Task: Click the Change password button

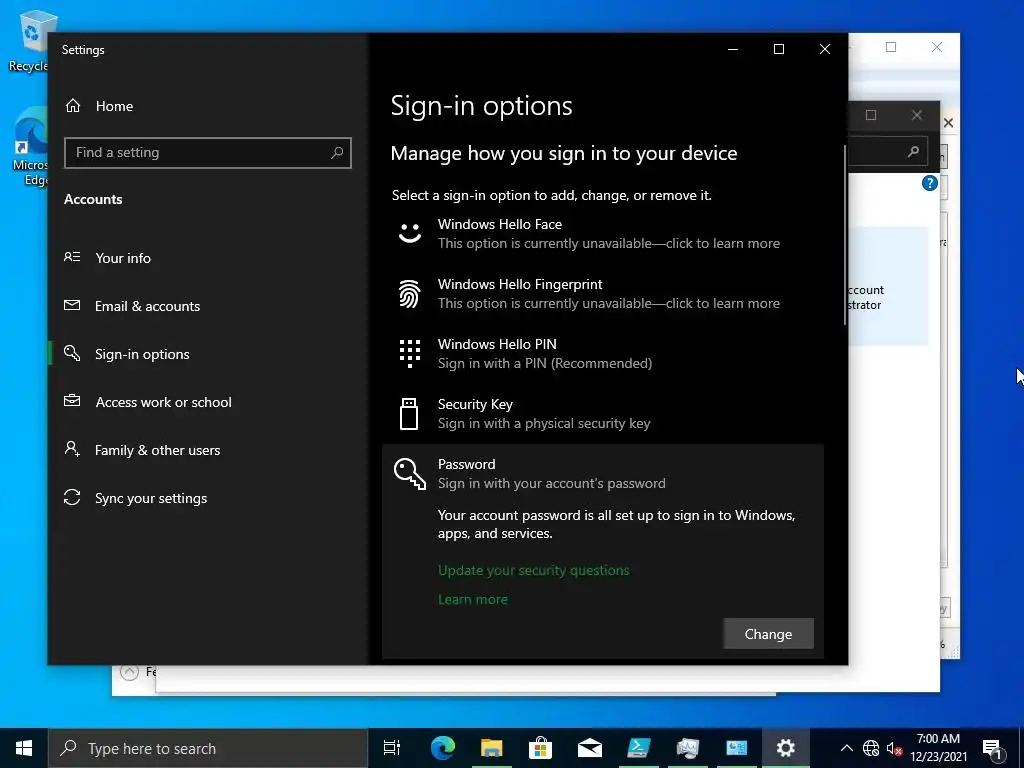Action: [768, 634]
